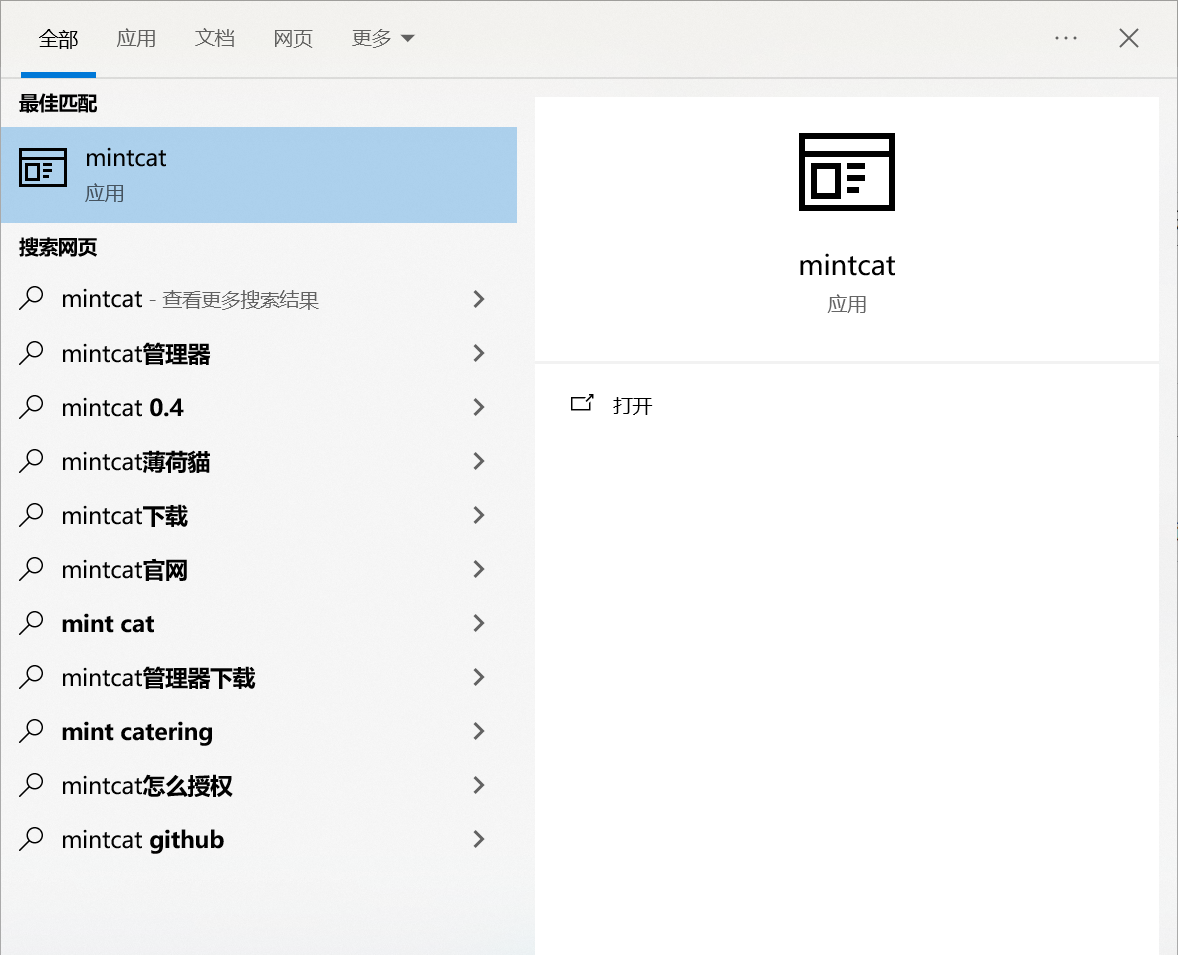
Task: Switch to the 全部 tab
Action: (x=59, y=38)
